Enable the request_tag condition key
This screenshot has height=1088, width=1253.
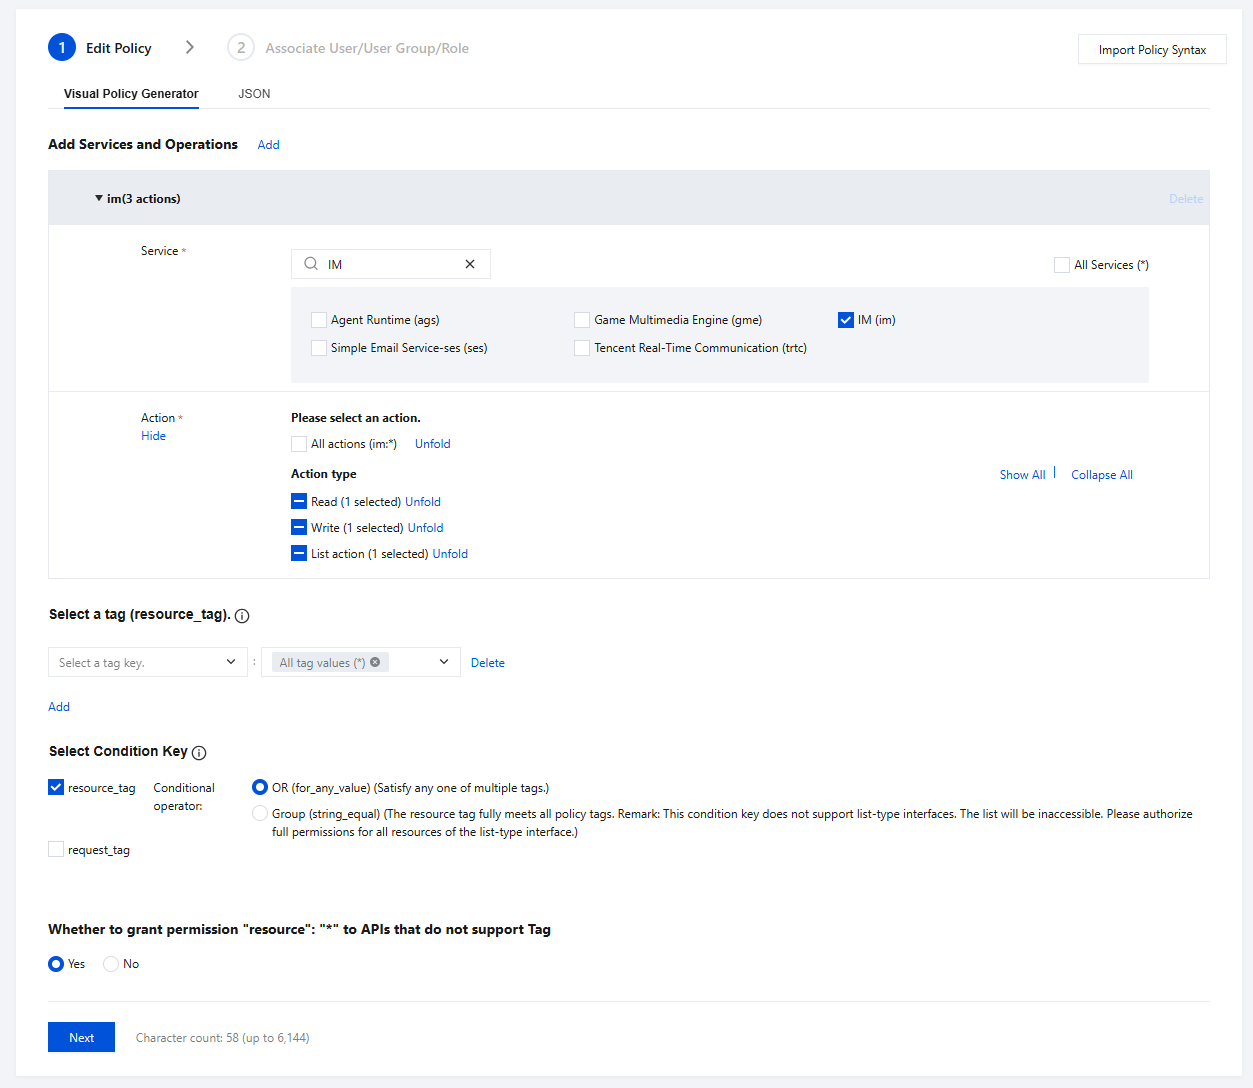pyautogui.click(x=56, y=849)
